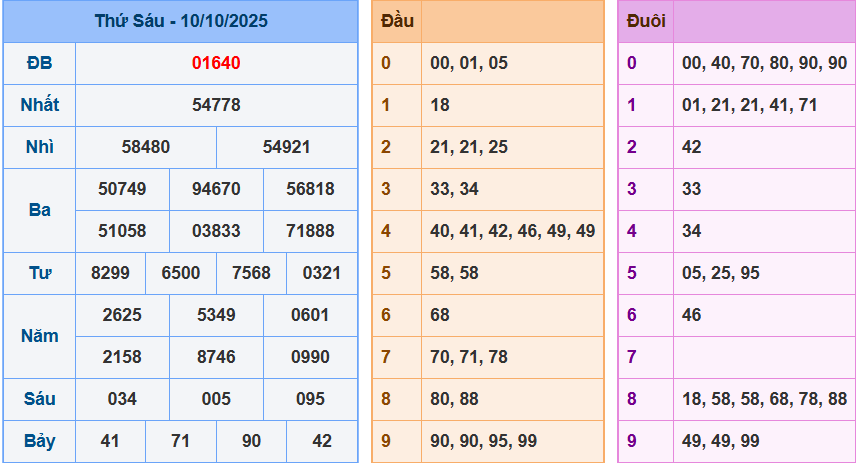
Task: Select fifth prize number 2625
Action: [x=122, y=315]
